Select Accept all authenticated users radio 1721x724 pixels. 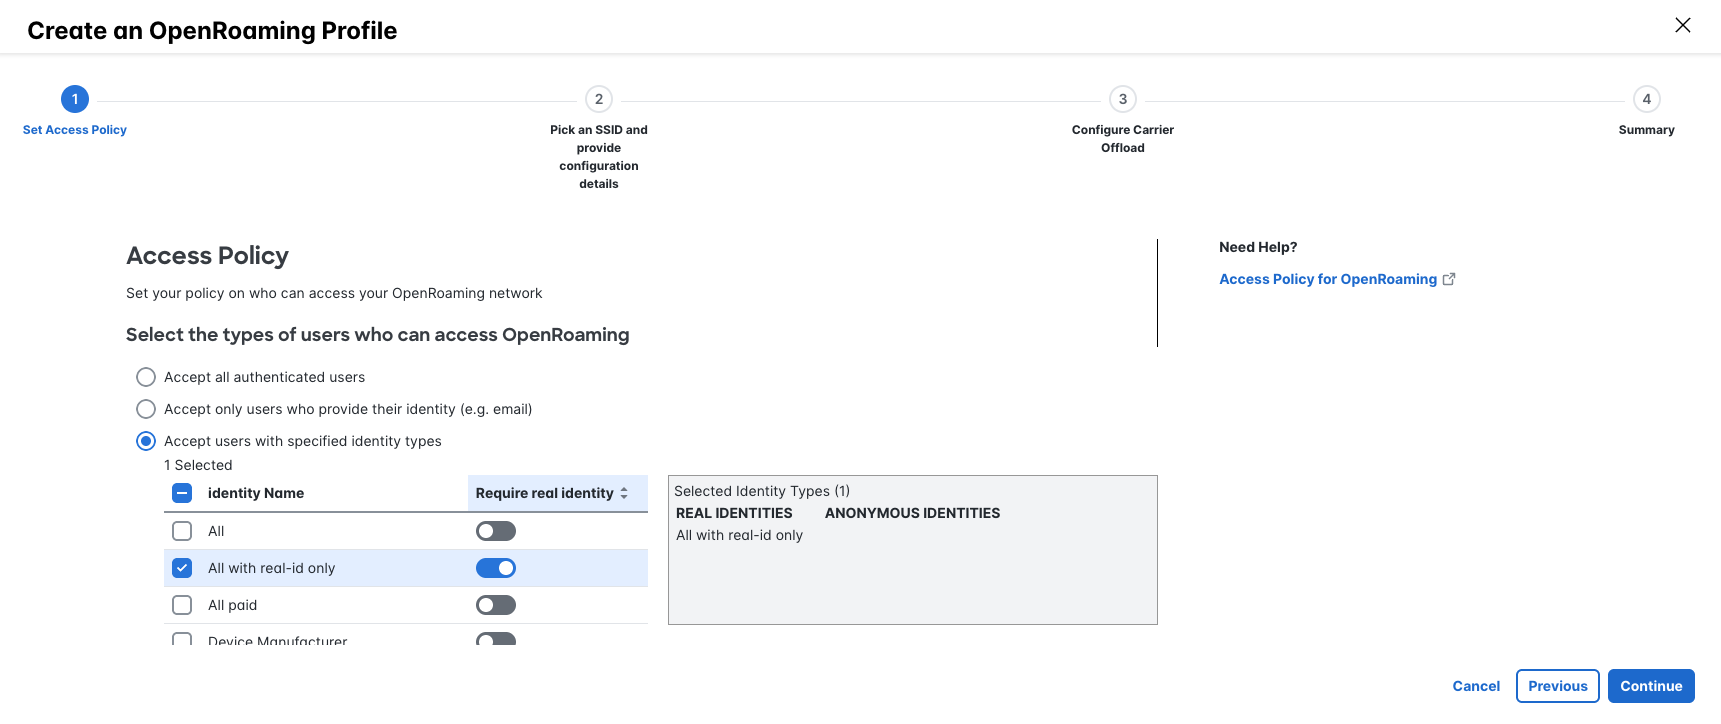click(x=146, y=377)
